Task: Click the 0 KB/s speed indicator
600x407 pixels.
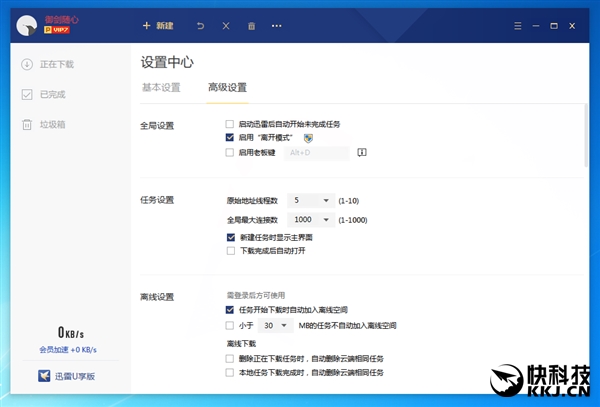Action: pos(71,332)
